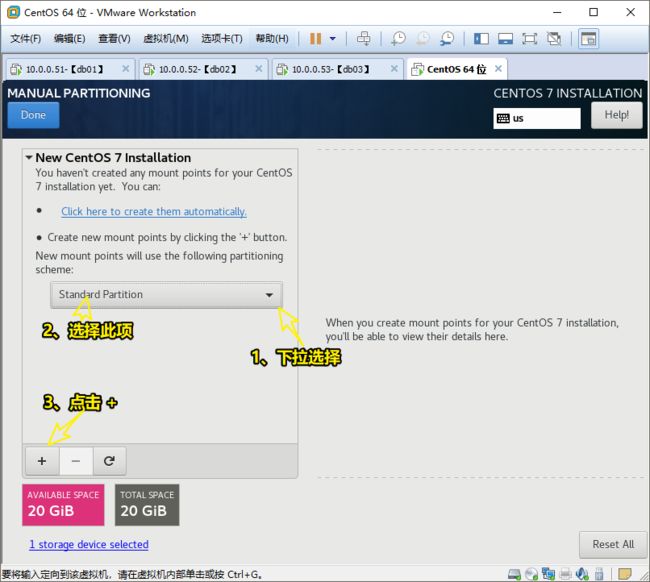Click the sound card status bar icon

pyautogui.click(x=582, y=574)
